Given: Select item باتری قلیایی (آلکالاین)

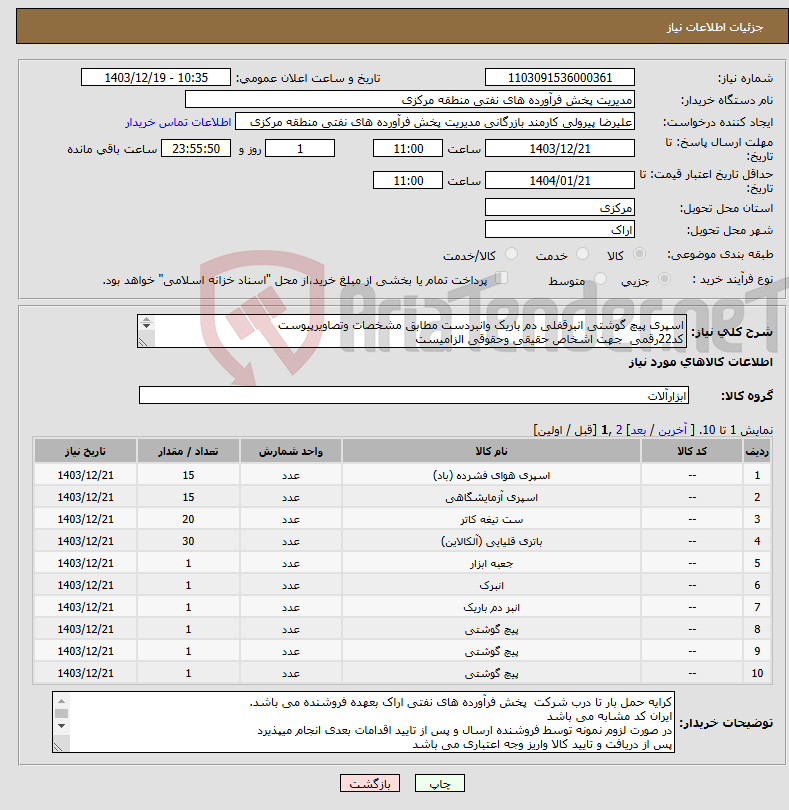Looking at the screenshot, I should coord(491,541).
